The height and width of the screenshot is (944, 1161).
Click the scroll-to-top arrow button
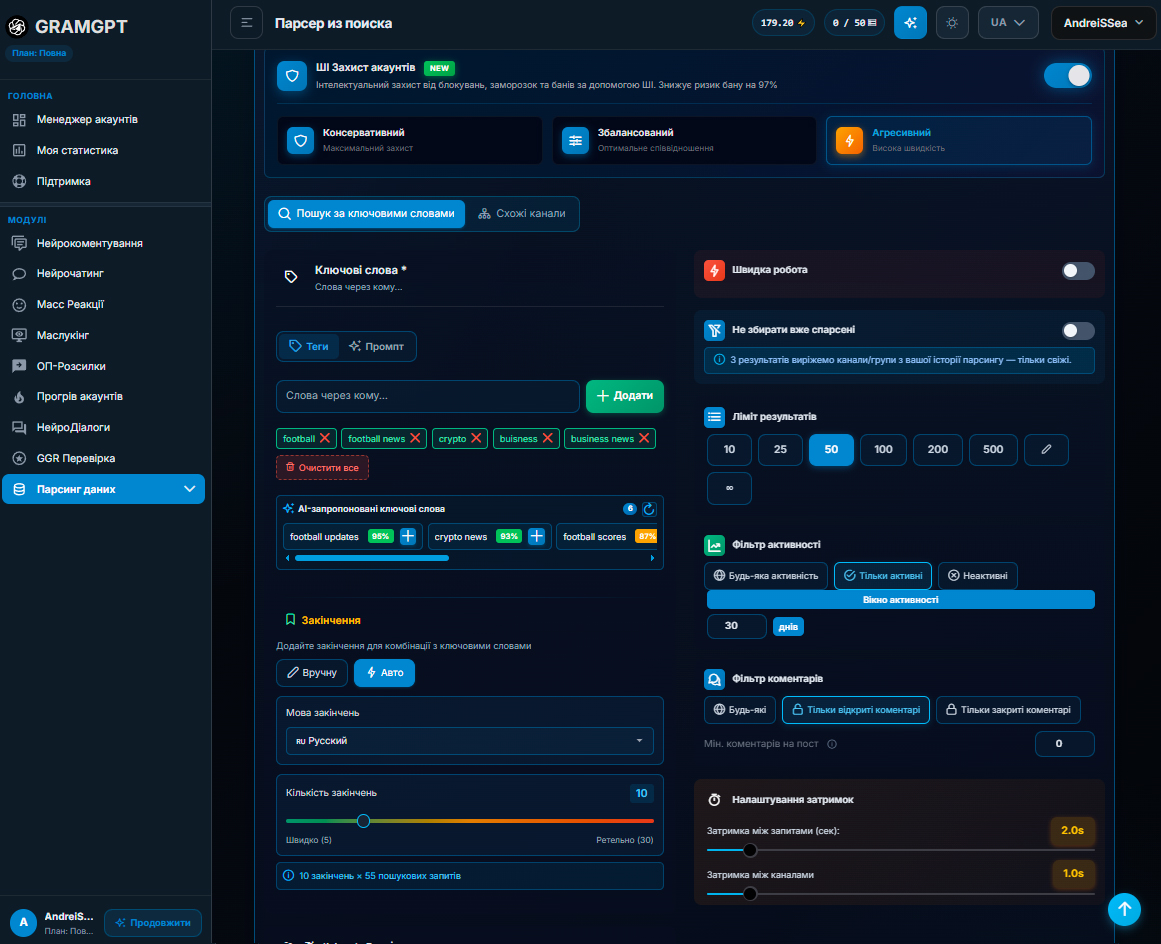pyautogui.click(x=1124, y=908)
